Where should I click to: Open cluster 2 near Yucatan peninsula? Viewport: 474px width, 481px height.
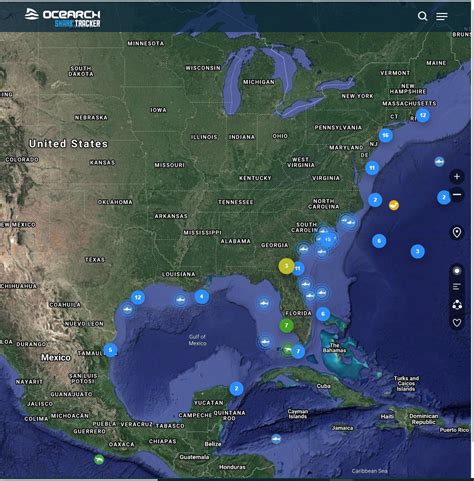point(236,389)
